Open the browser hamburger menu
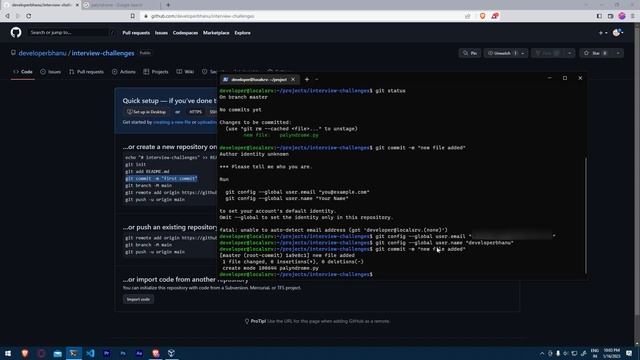 click(x=633, y=16)
